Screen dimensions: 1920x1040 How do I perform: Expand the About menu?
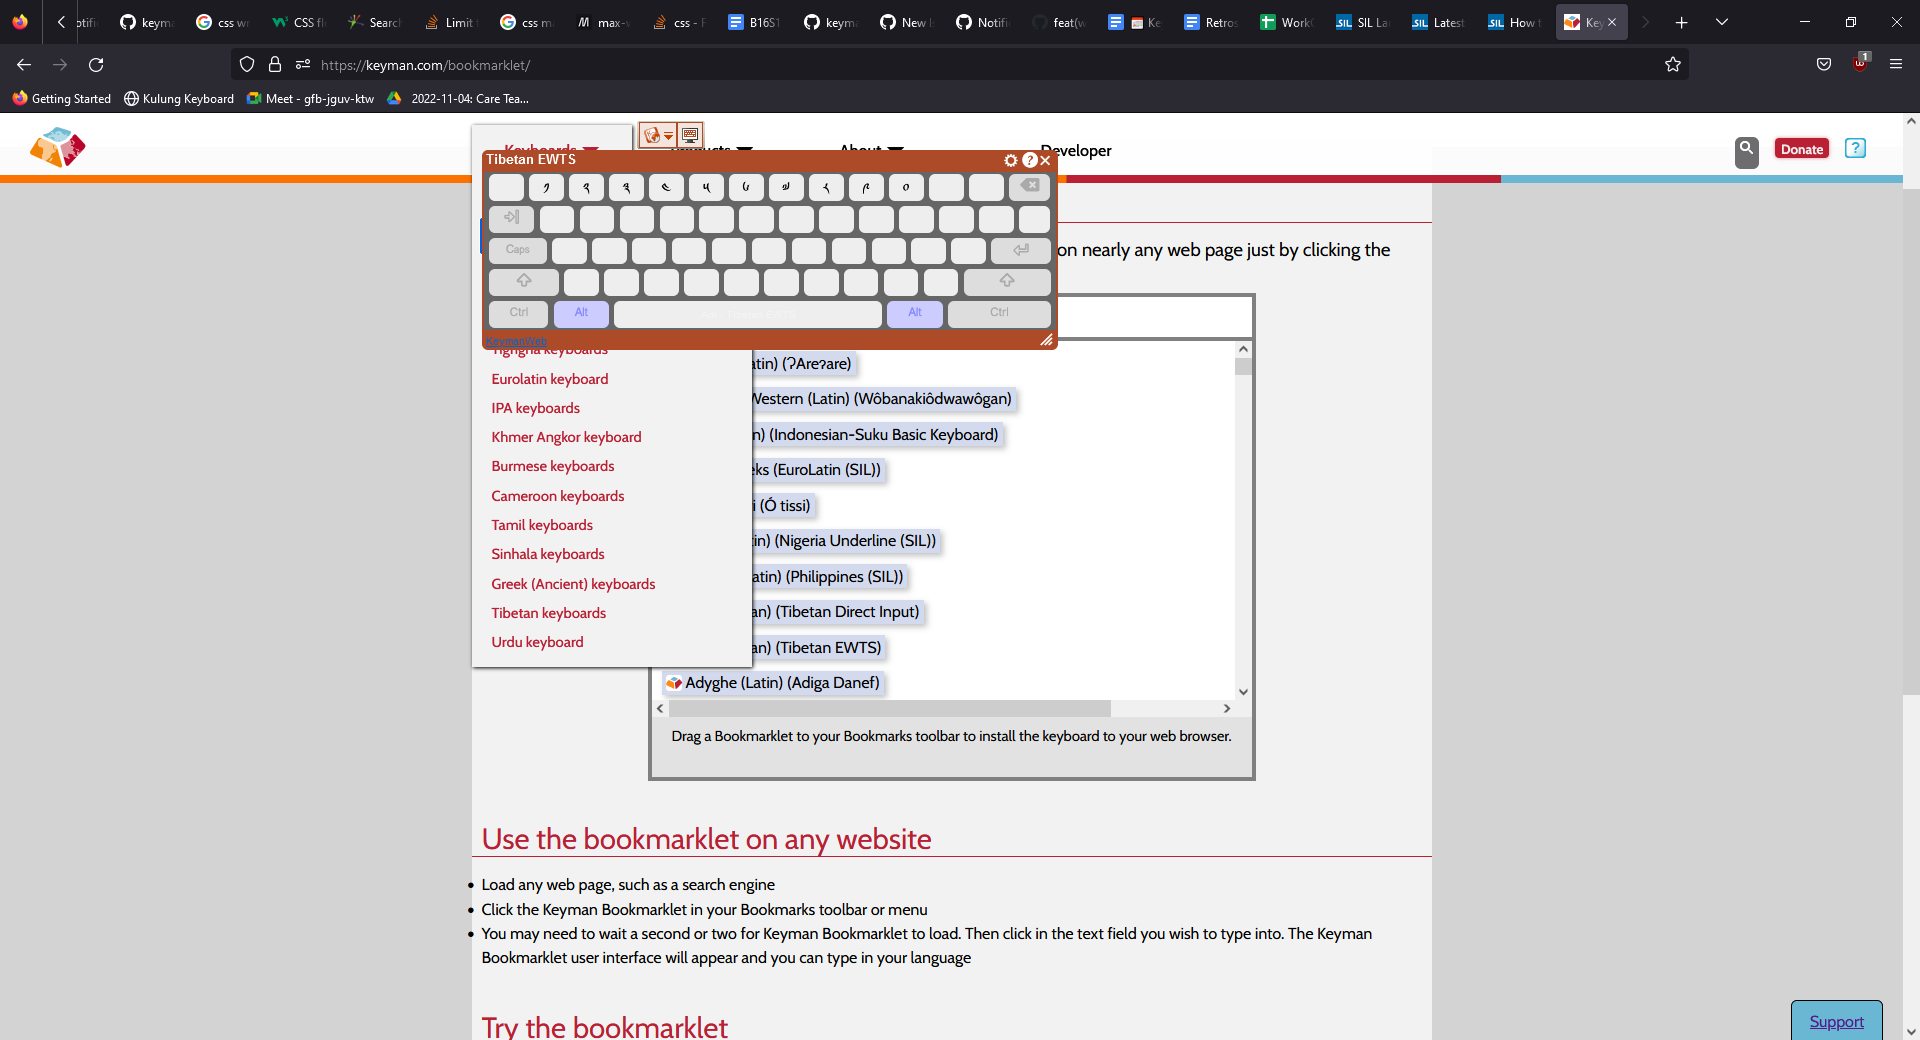[x=871, y=150]
